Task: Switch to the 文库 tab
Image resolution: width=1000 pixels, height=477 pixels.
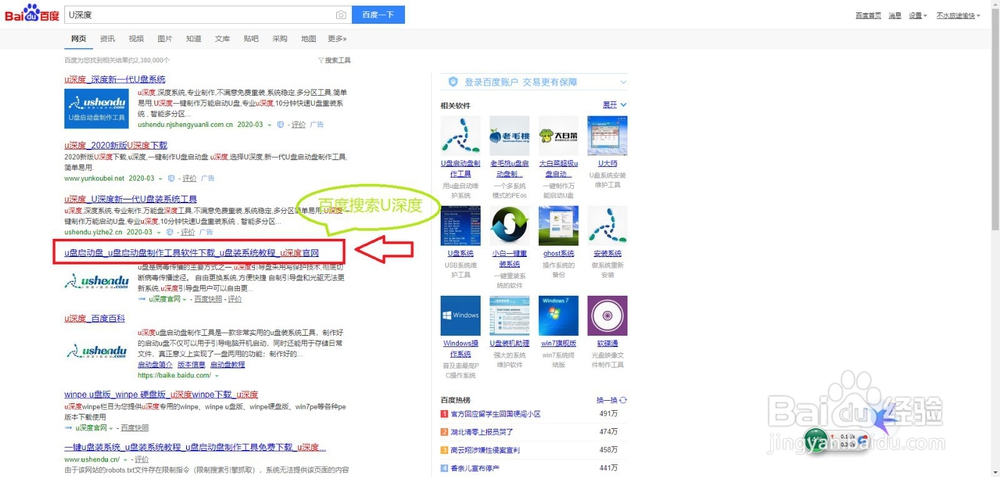Action: (223, 39)
